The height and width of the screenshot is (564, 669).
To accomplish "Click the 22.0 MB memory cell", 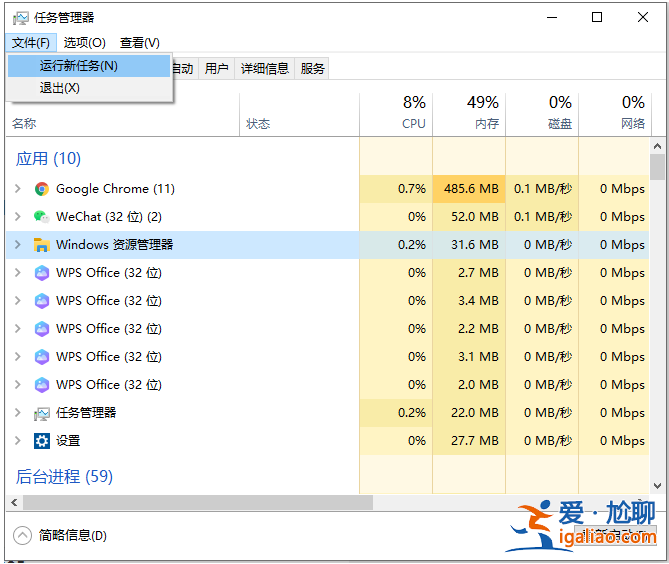I will (469, 413).
